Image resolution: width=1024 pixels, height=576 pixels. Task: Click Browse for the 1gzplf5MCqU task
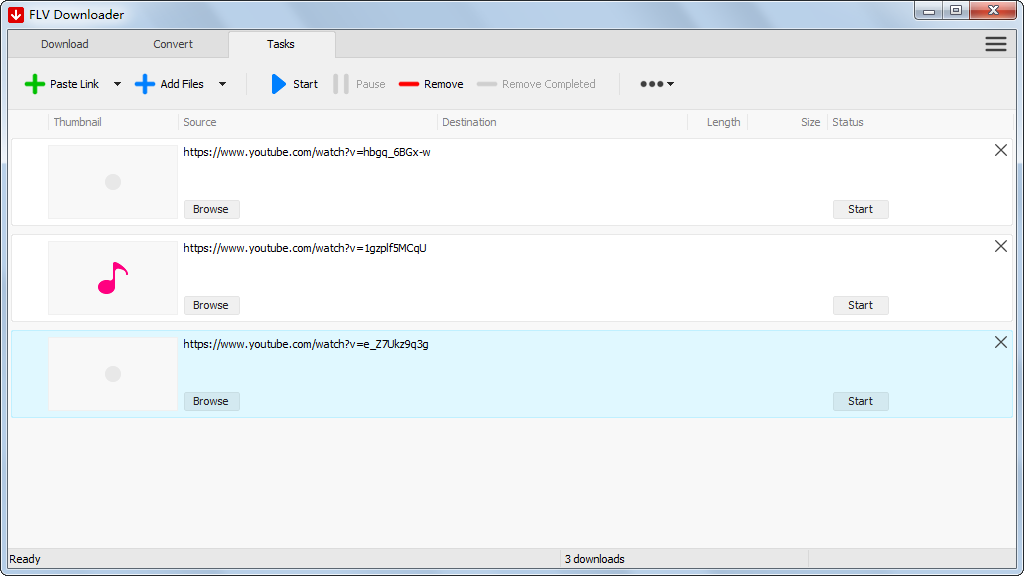pyautogui.click(x=211, y=305)
